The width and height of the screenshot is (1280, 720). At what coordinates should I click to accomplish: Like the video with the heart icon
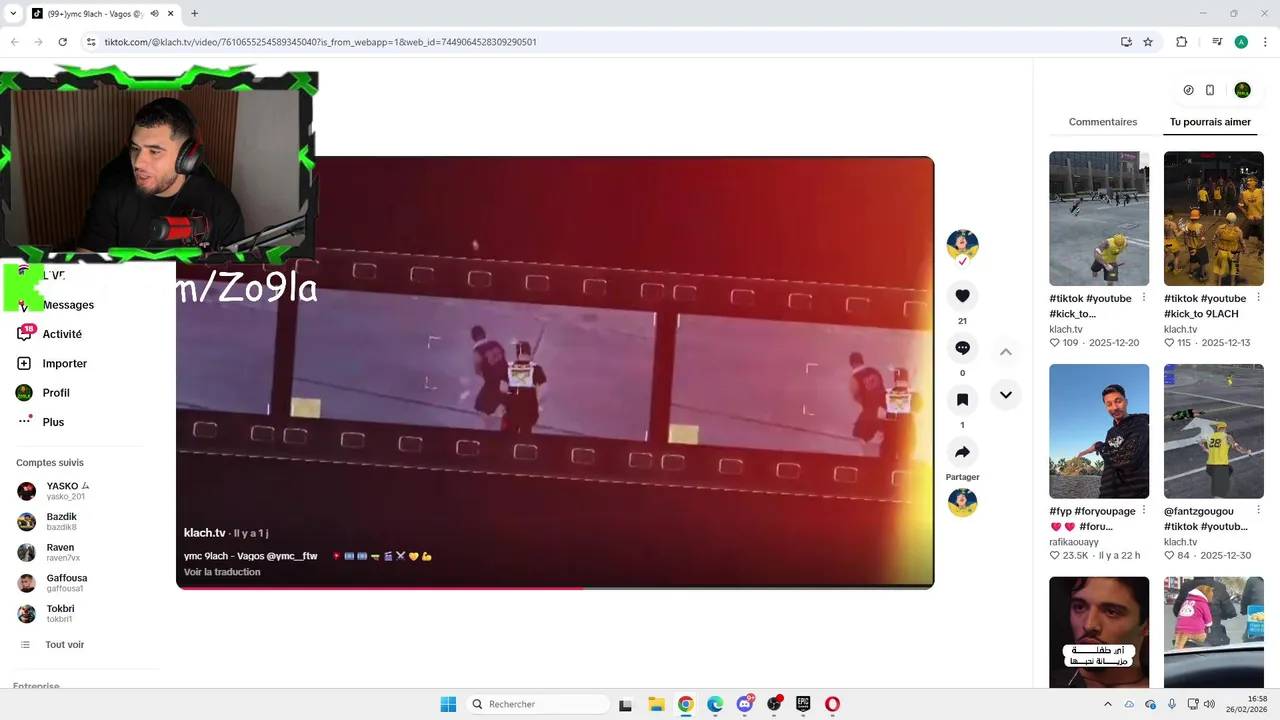coord(962,296)
